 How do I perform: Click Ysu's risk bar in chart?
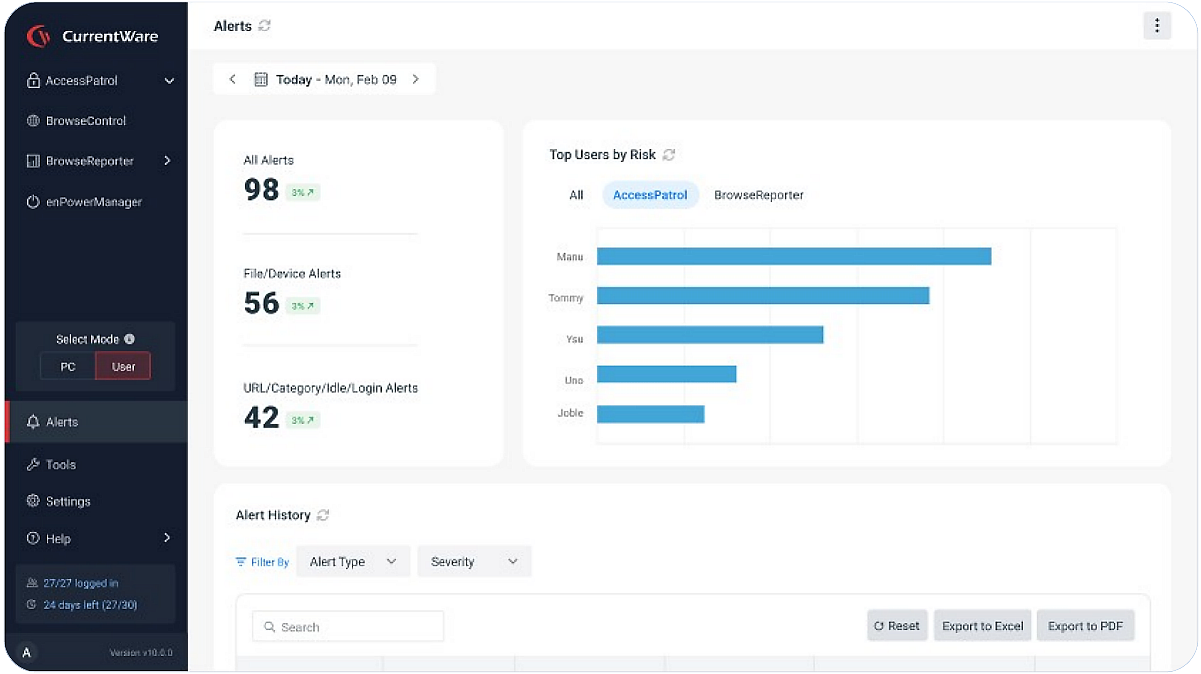[710, 335]
